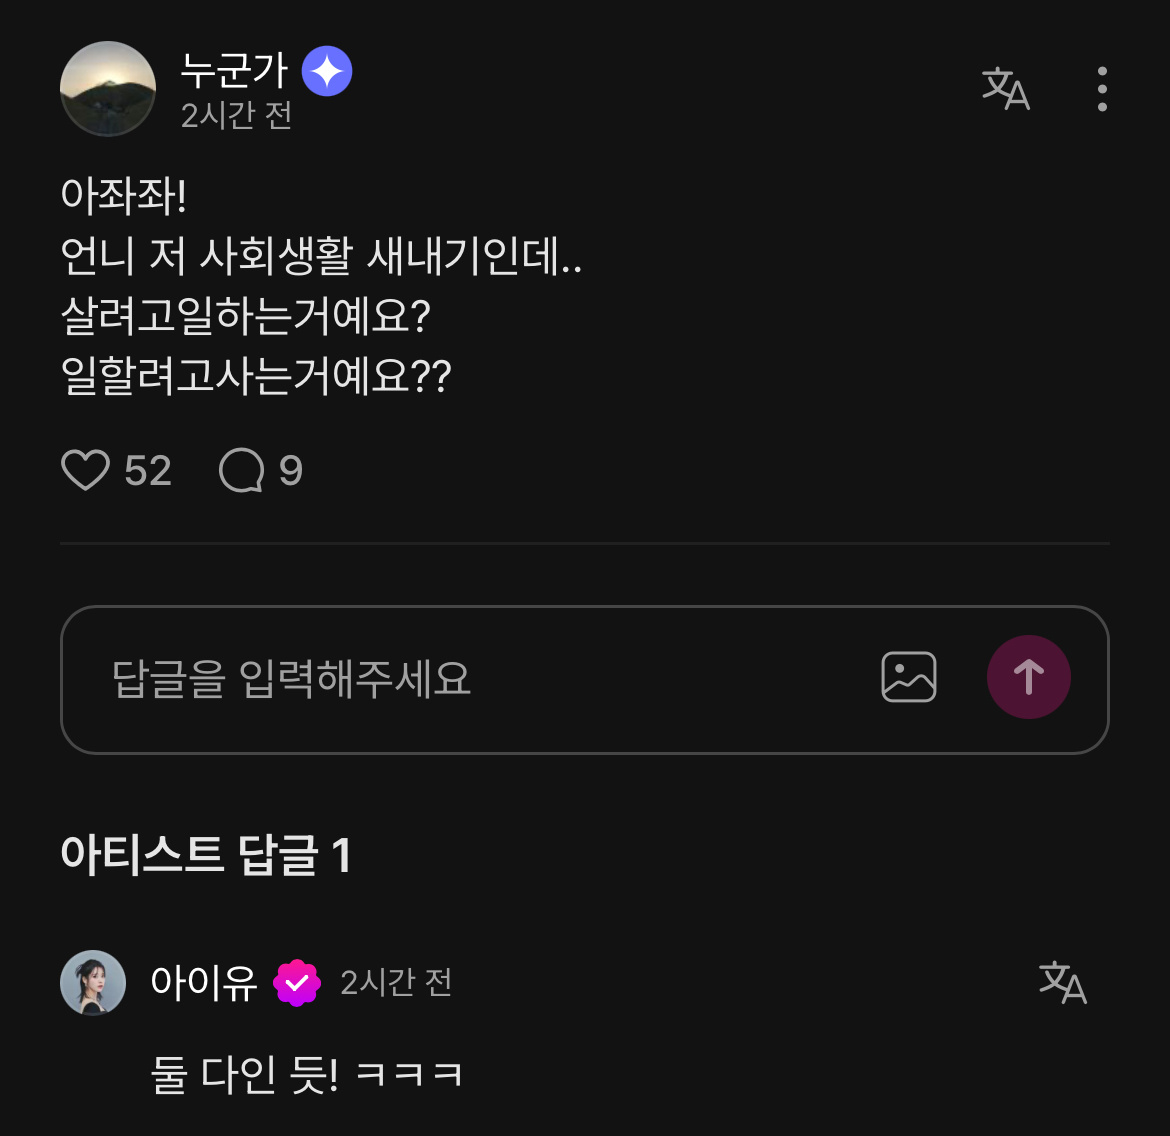Viewport: 1170px width, 1136px height.
Task: Tap the heart icon to like the post
Action: point(85,470)
